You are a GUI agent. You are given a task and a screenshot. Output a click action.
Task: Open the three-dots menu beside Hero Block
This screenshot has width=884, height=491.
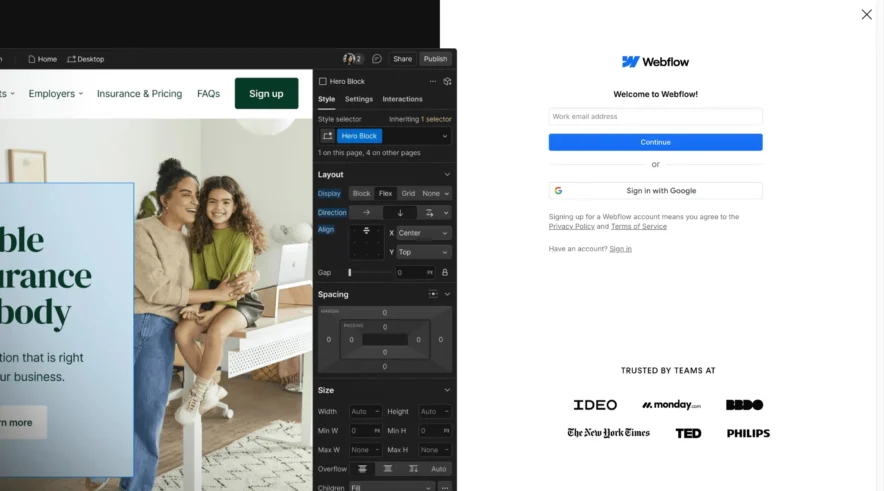(432, 81)
